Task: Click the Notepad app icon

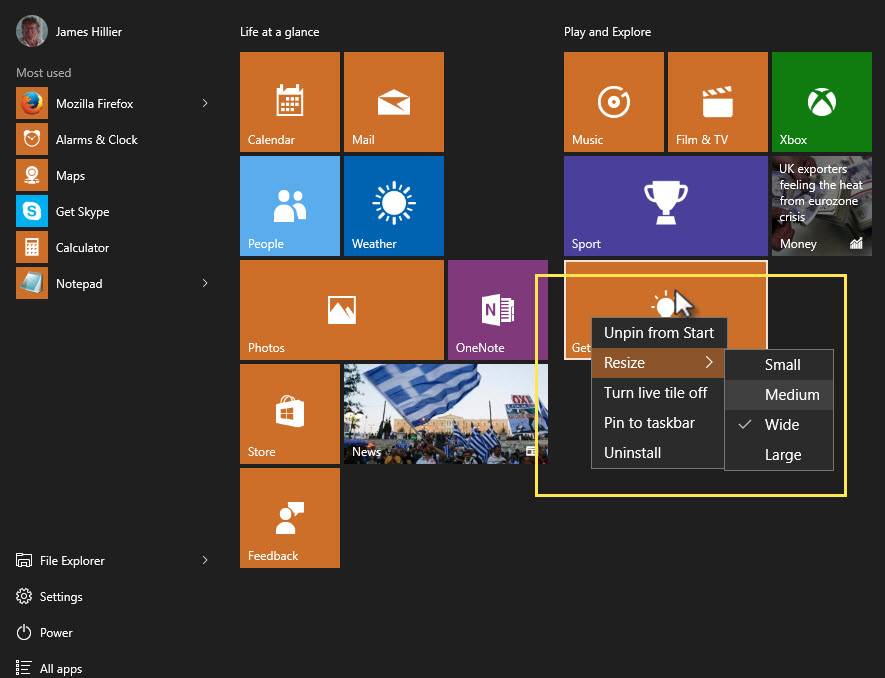Action: pos(32,283)
